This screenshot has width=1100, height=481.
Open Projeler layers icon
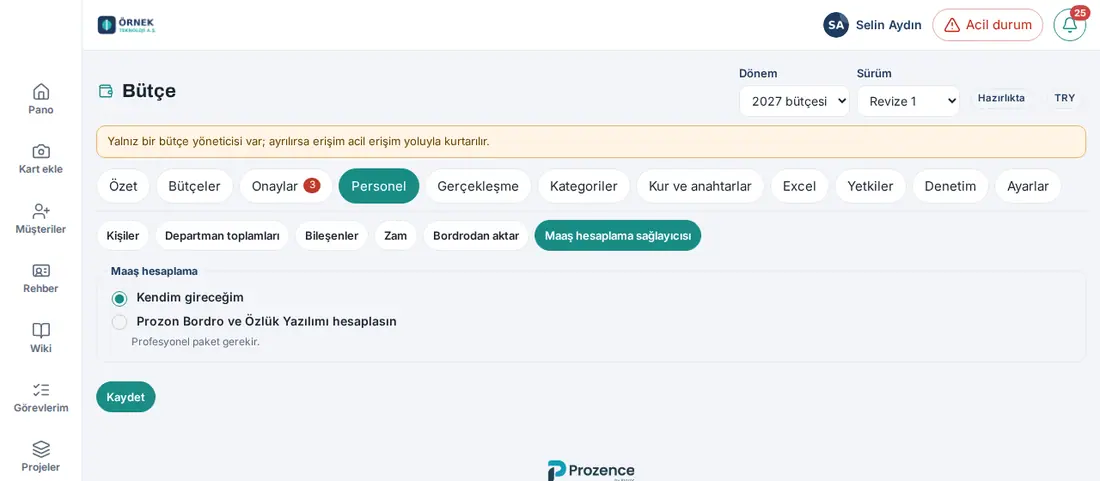click(41, 449)
